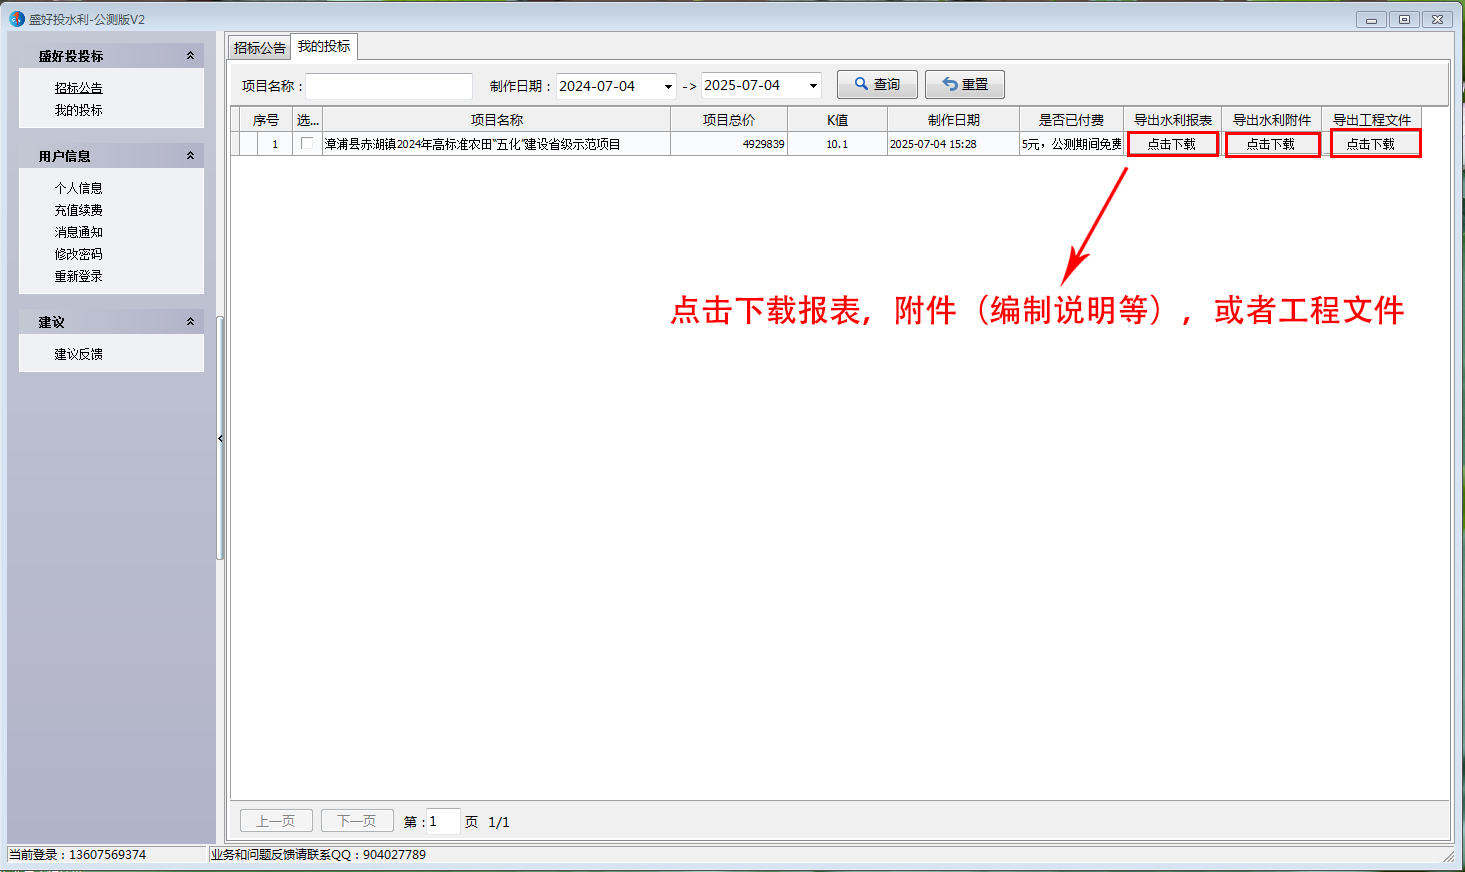Download the 水利报表 via 点击下载
Viewport: 1465px width, 872px height.
[x=1172, y=144]
